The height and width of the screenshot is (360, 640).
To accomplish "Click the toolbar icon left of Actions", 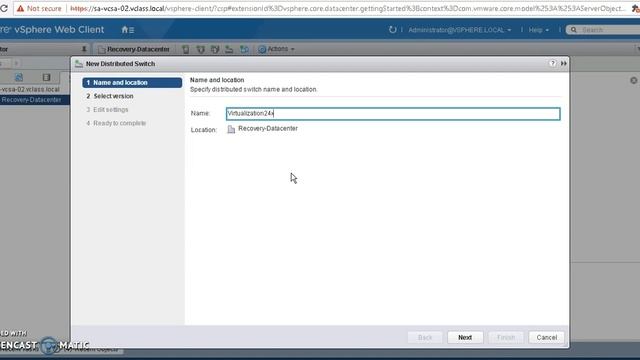I will pos(244,49).
